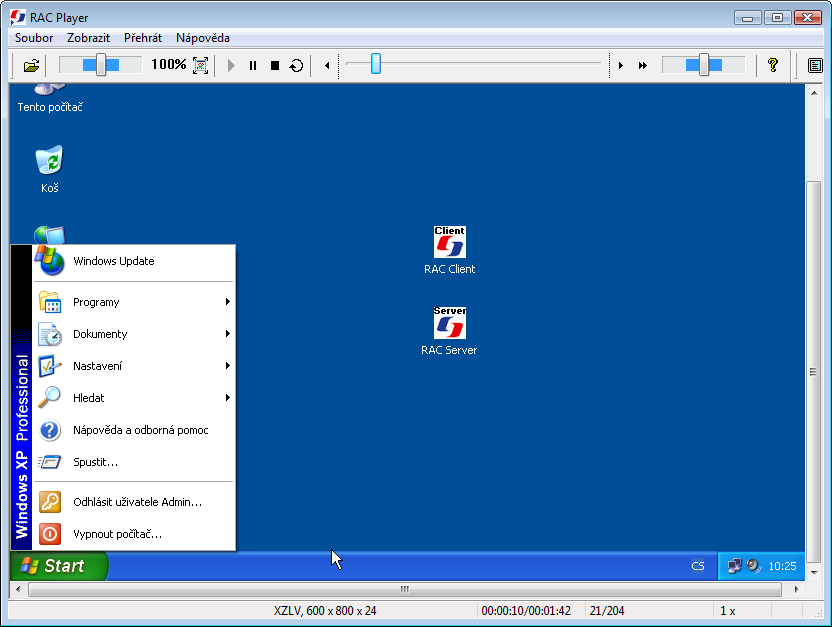Click the CS language indicator
Screen dimensions: 832x627
pos(698,566)
